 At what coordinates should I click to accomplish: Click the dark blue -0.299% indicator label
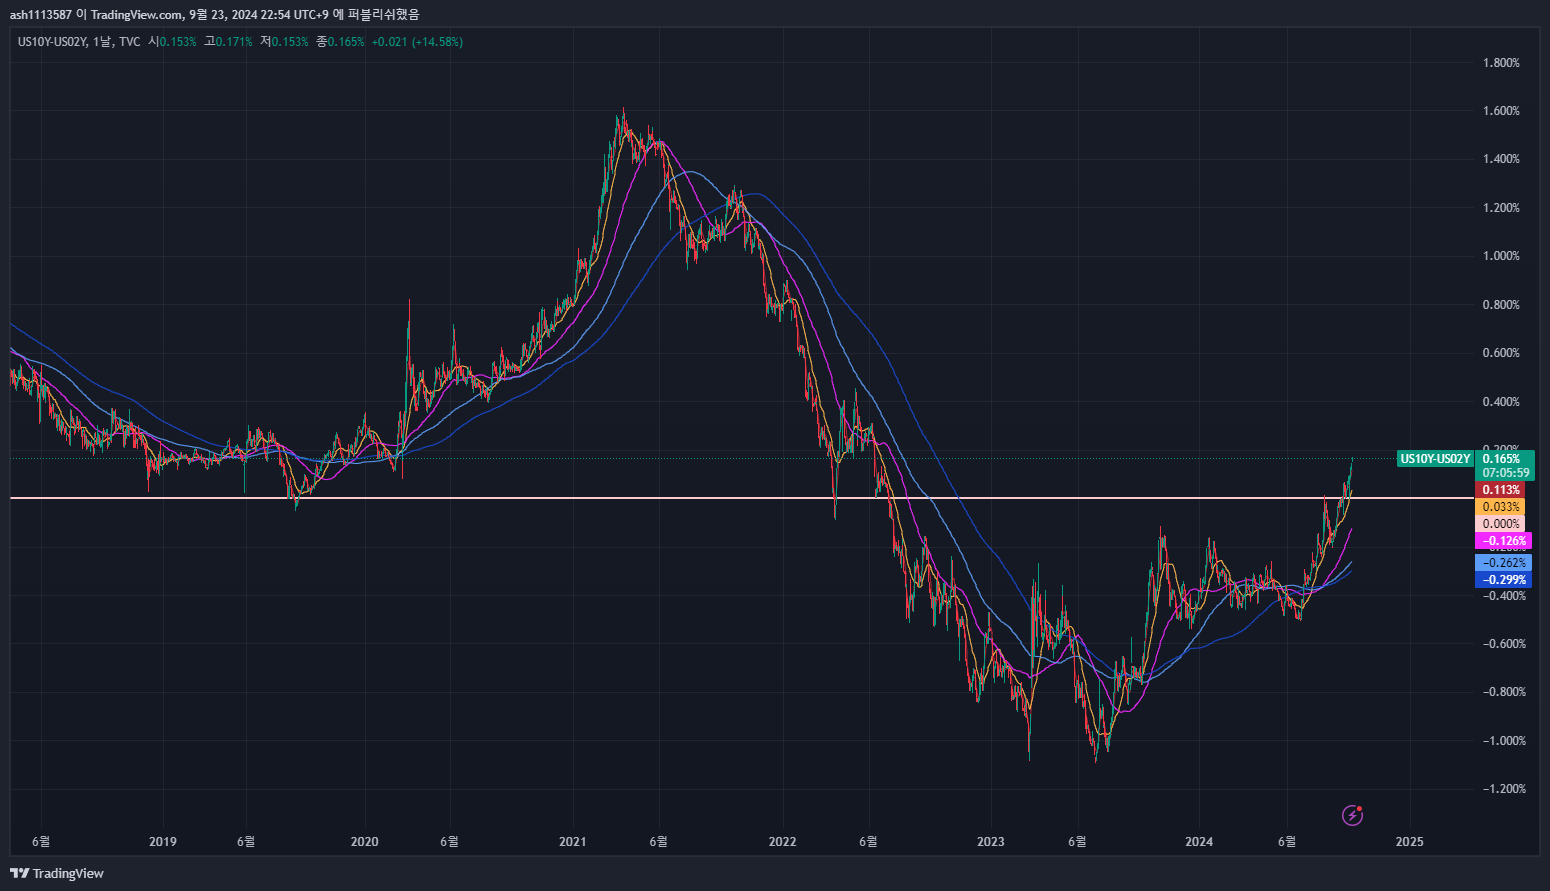(x=1503, y=580)
